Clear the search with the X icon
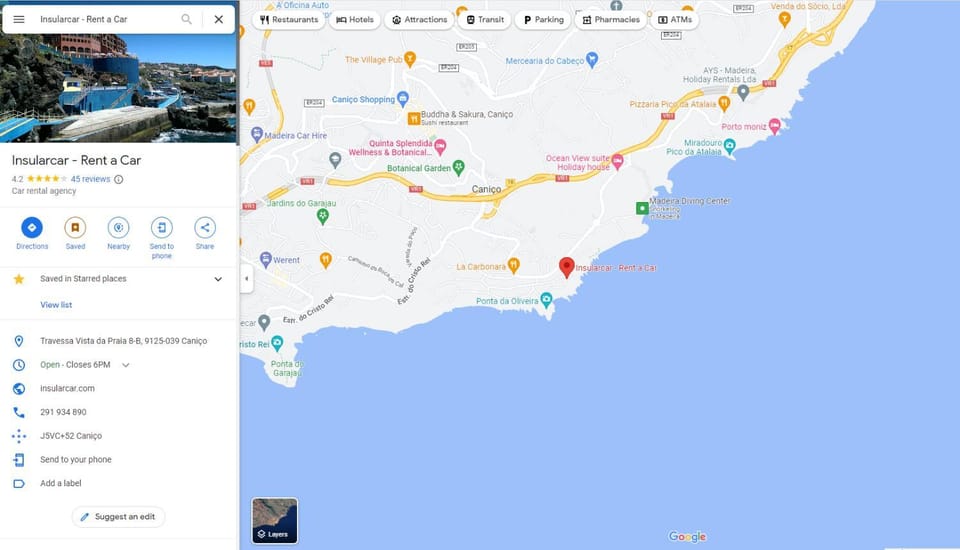 219,20
